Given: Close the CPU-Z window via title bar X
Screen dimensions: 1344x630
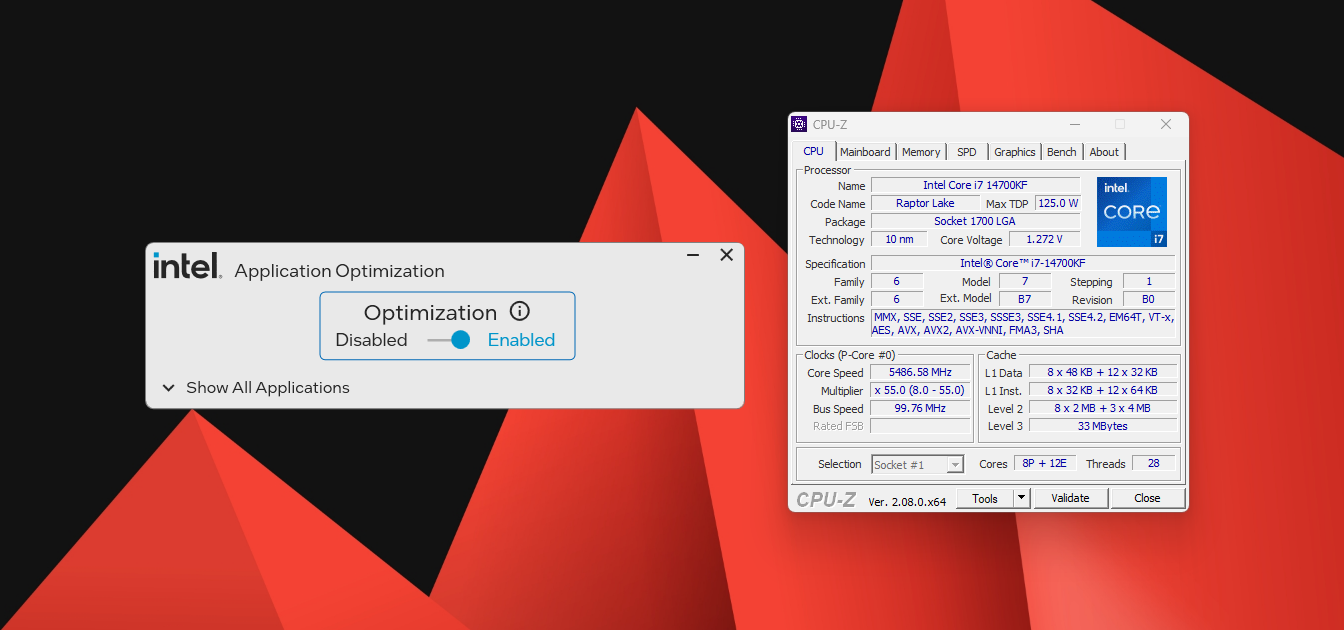Looking at the screenshot, I should click(x=1166, y=124).
